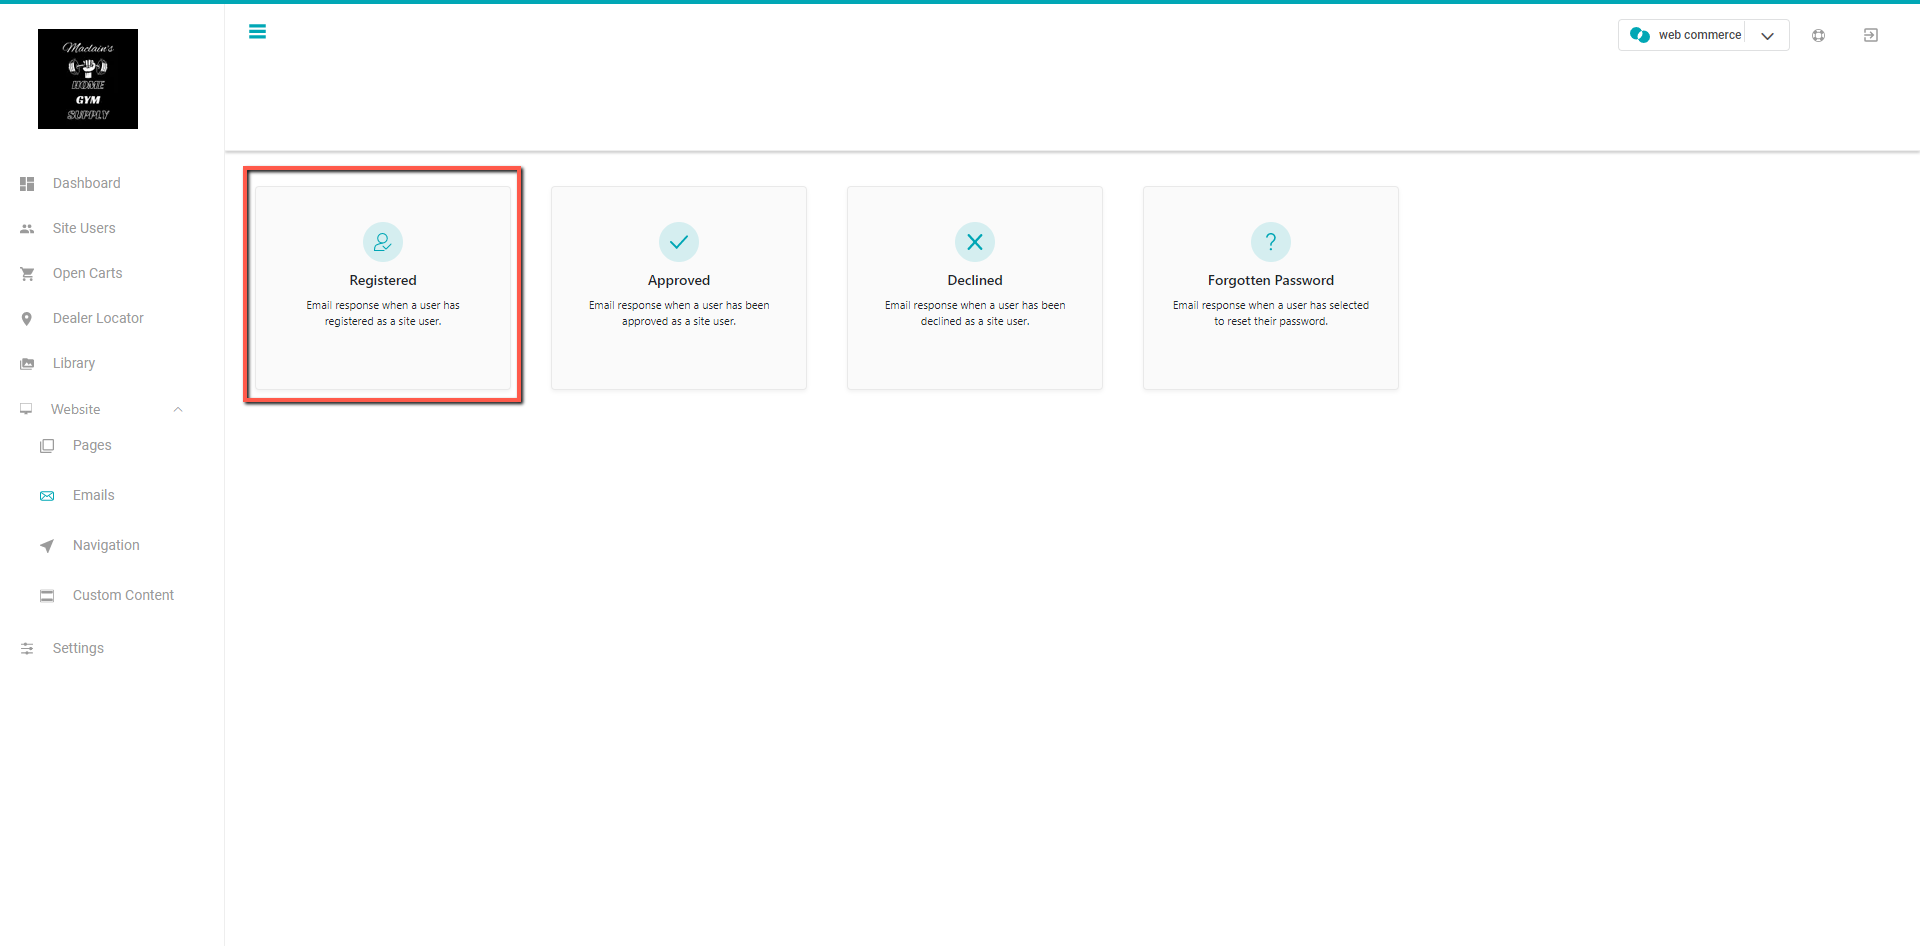This screenshot has height=946, width=1920.
Task: Go to Site Users
Action: pos(84,228)
